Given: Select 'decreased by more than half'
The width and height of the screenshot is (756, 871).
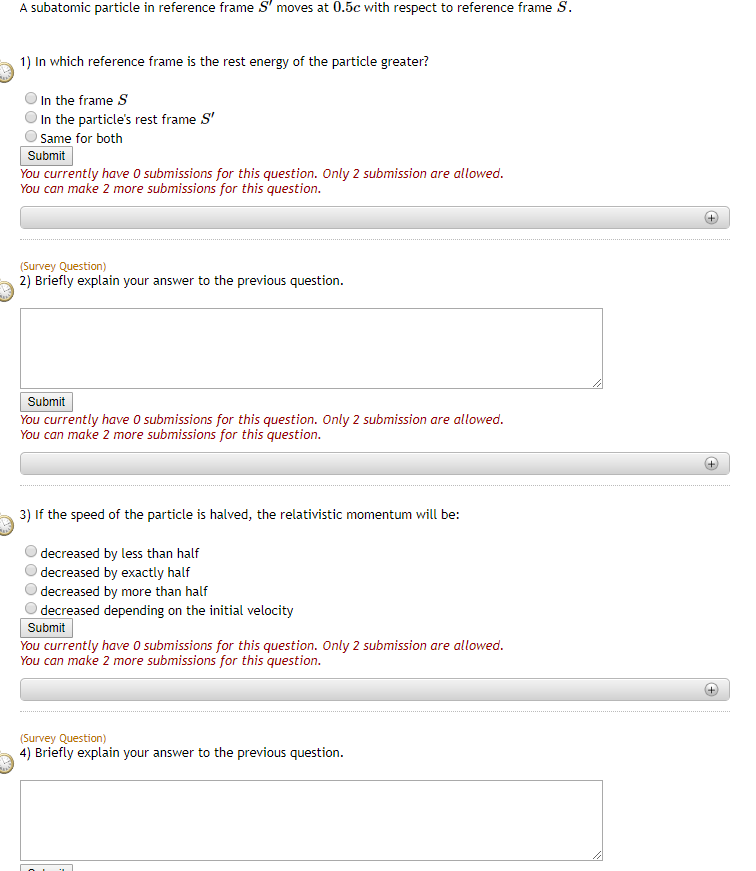Looking at the screenshot, I should tap(31, 589).
